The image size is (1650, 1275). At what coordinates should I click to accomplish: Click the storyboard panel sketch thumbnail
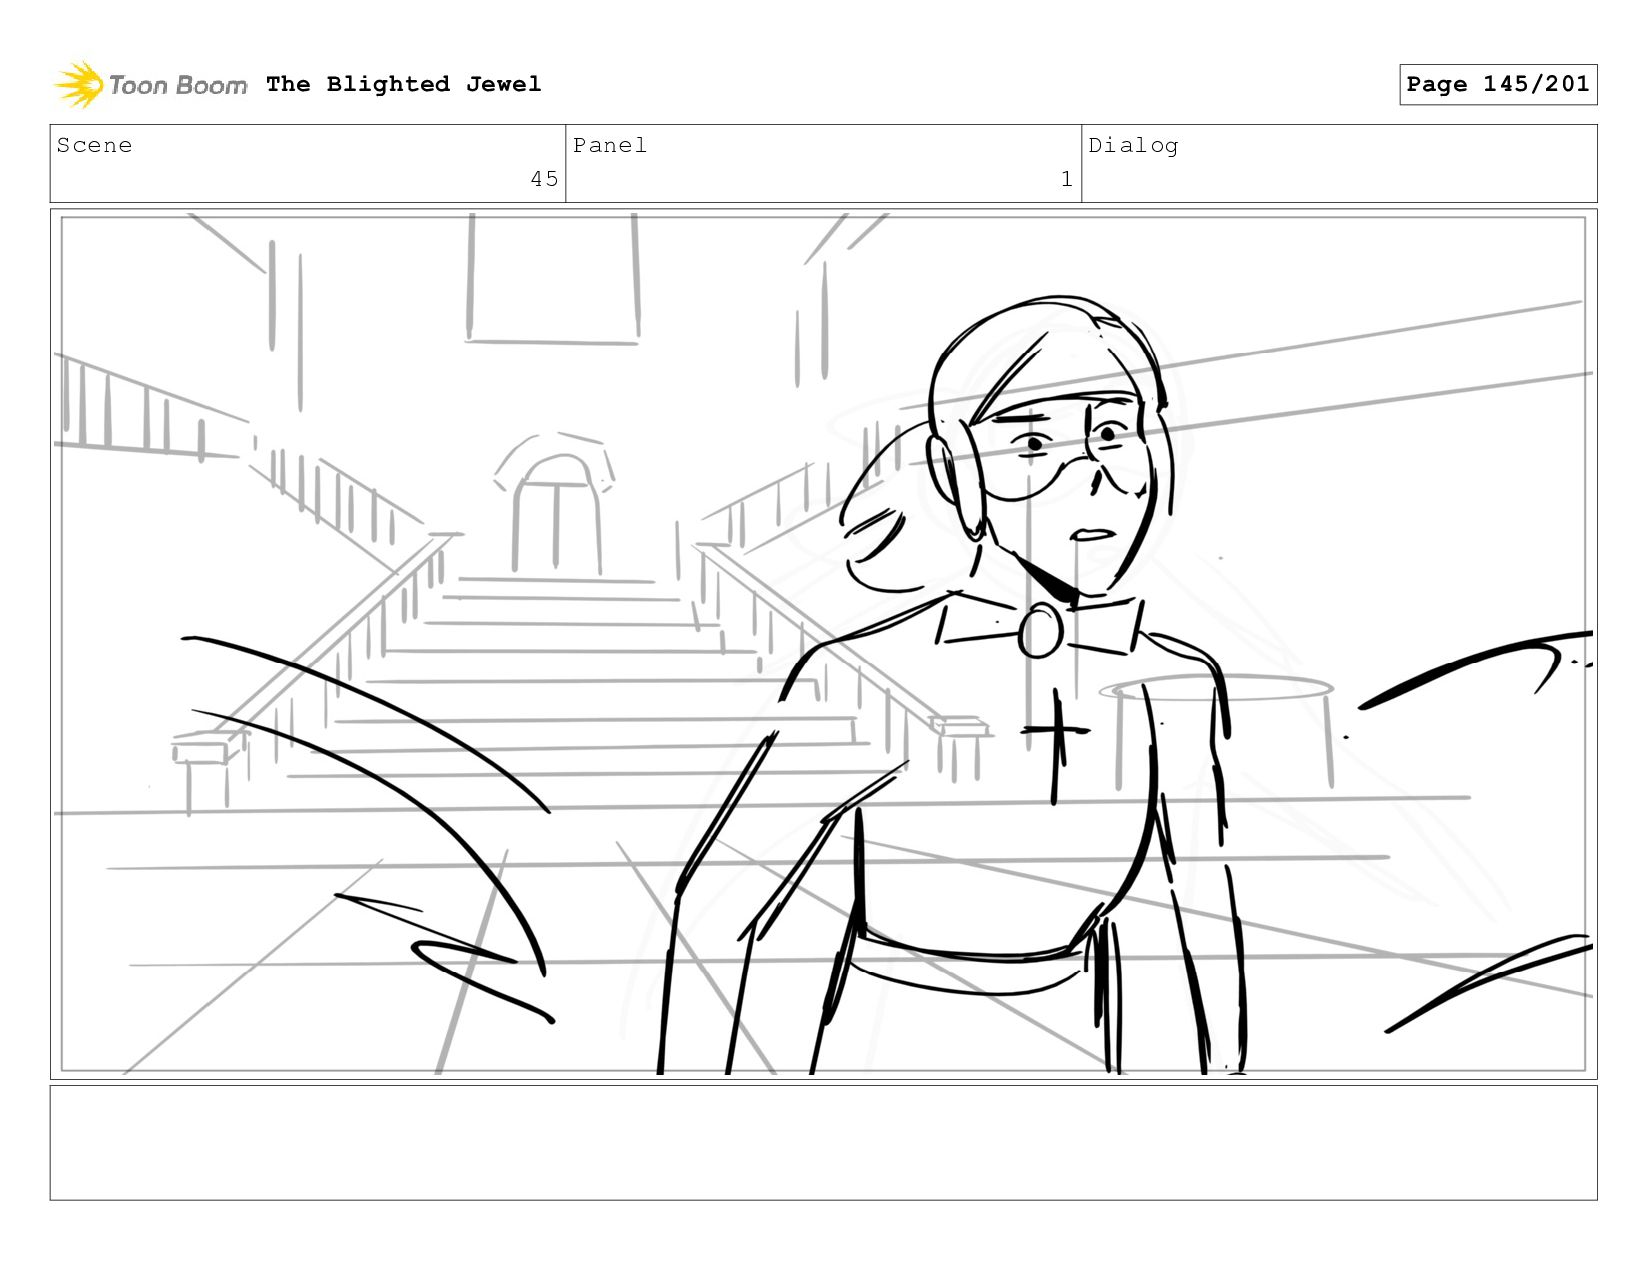click(823, 644)
